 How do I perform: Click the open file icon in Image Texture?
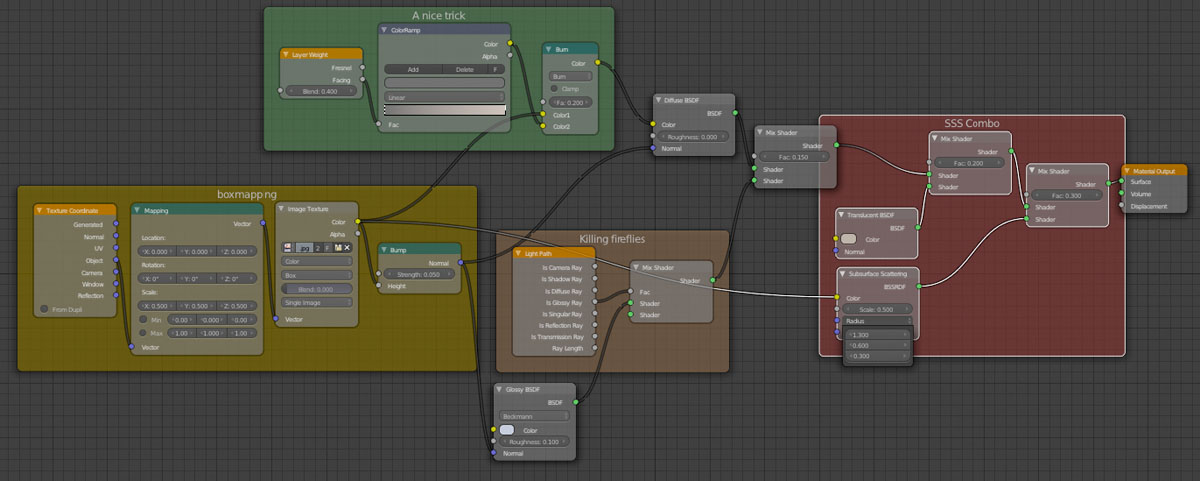pyautogui.click(x=338, y=246)
